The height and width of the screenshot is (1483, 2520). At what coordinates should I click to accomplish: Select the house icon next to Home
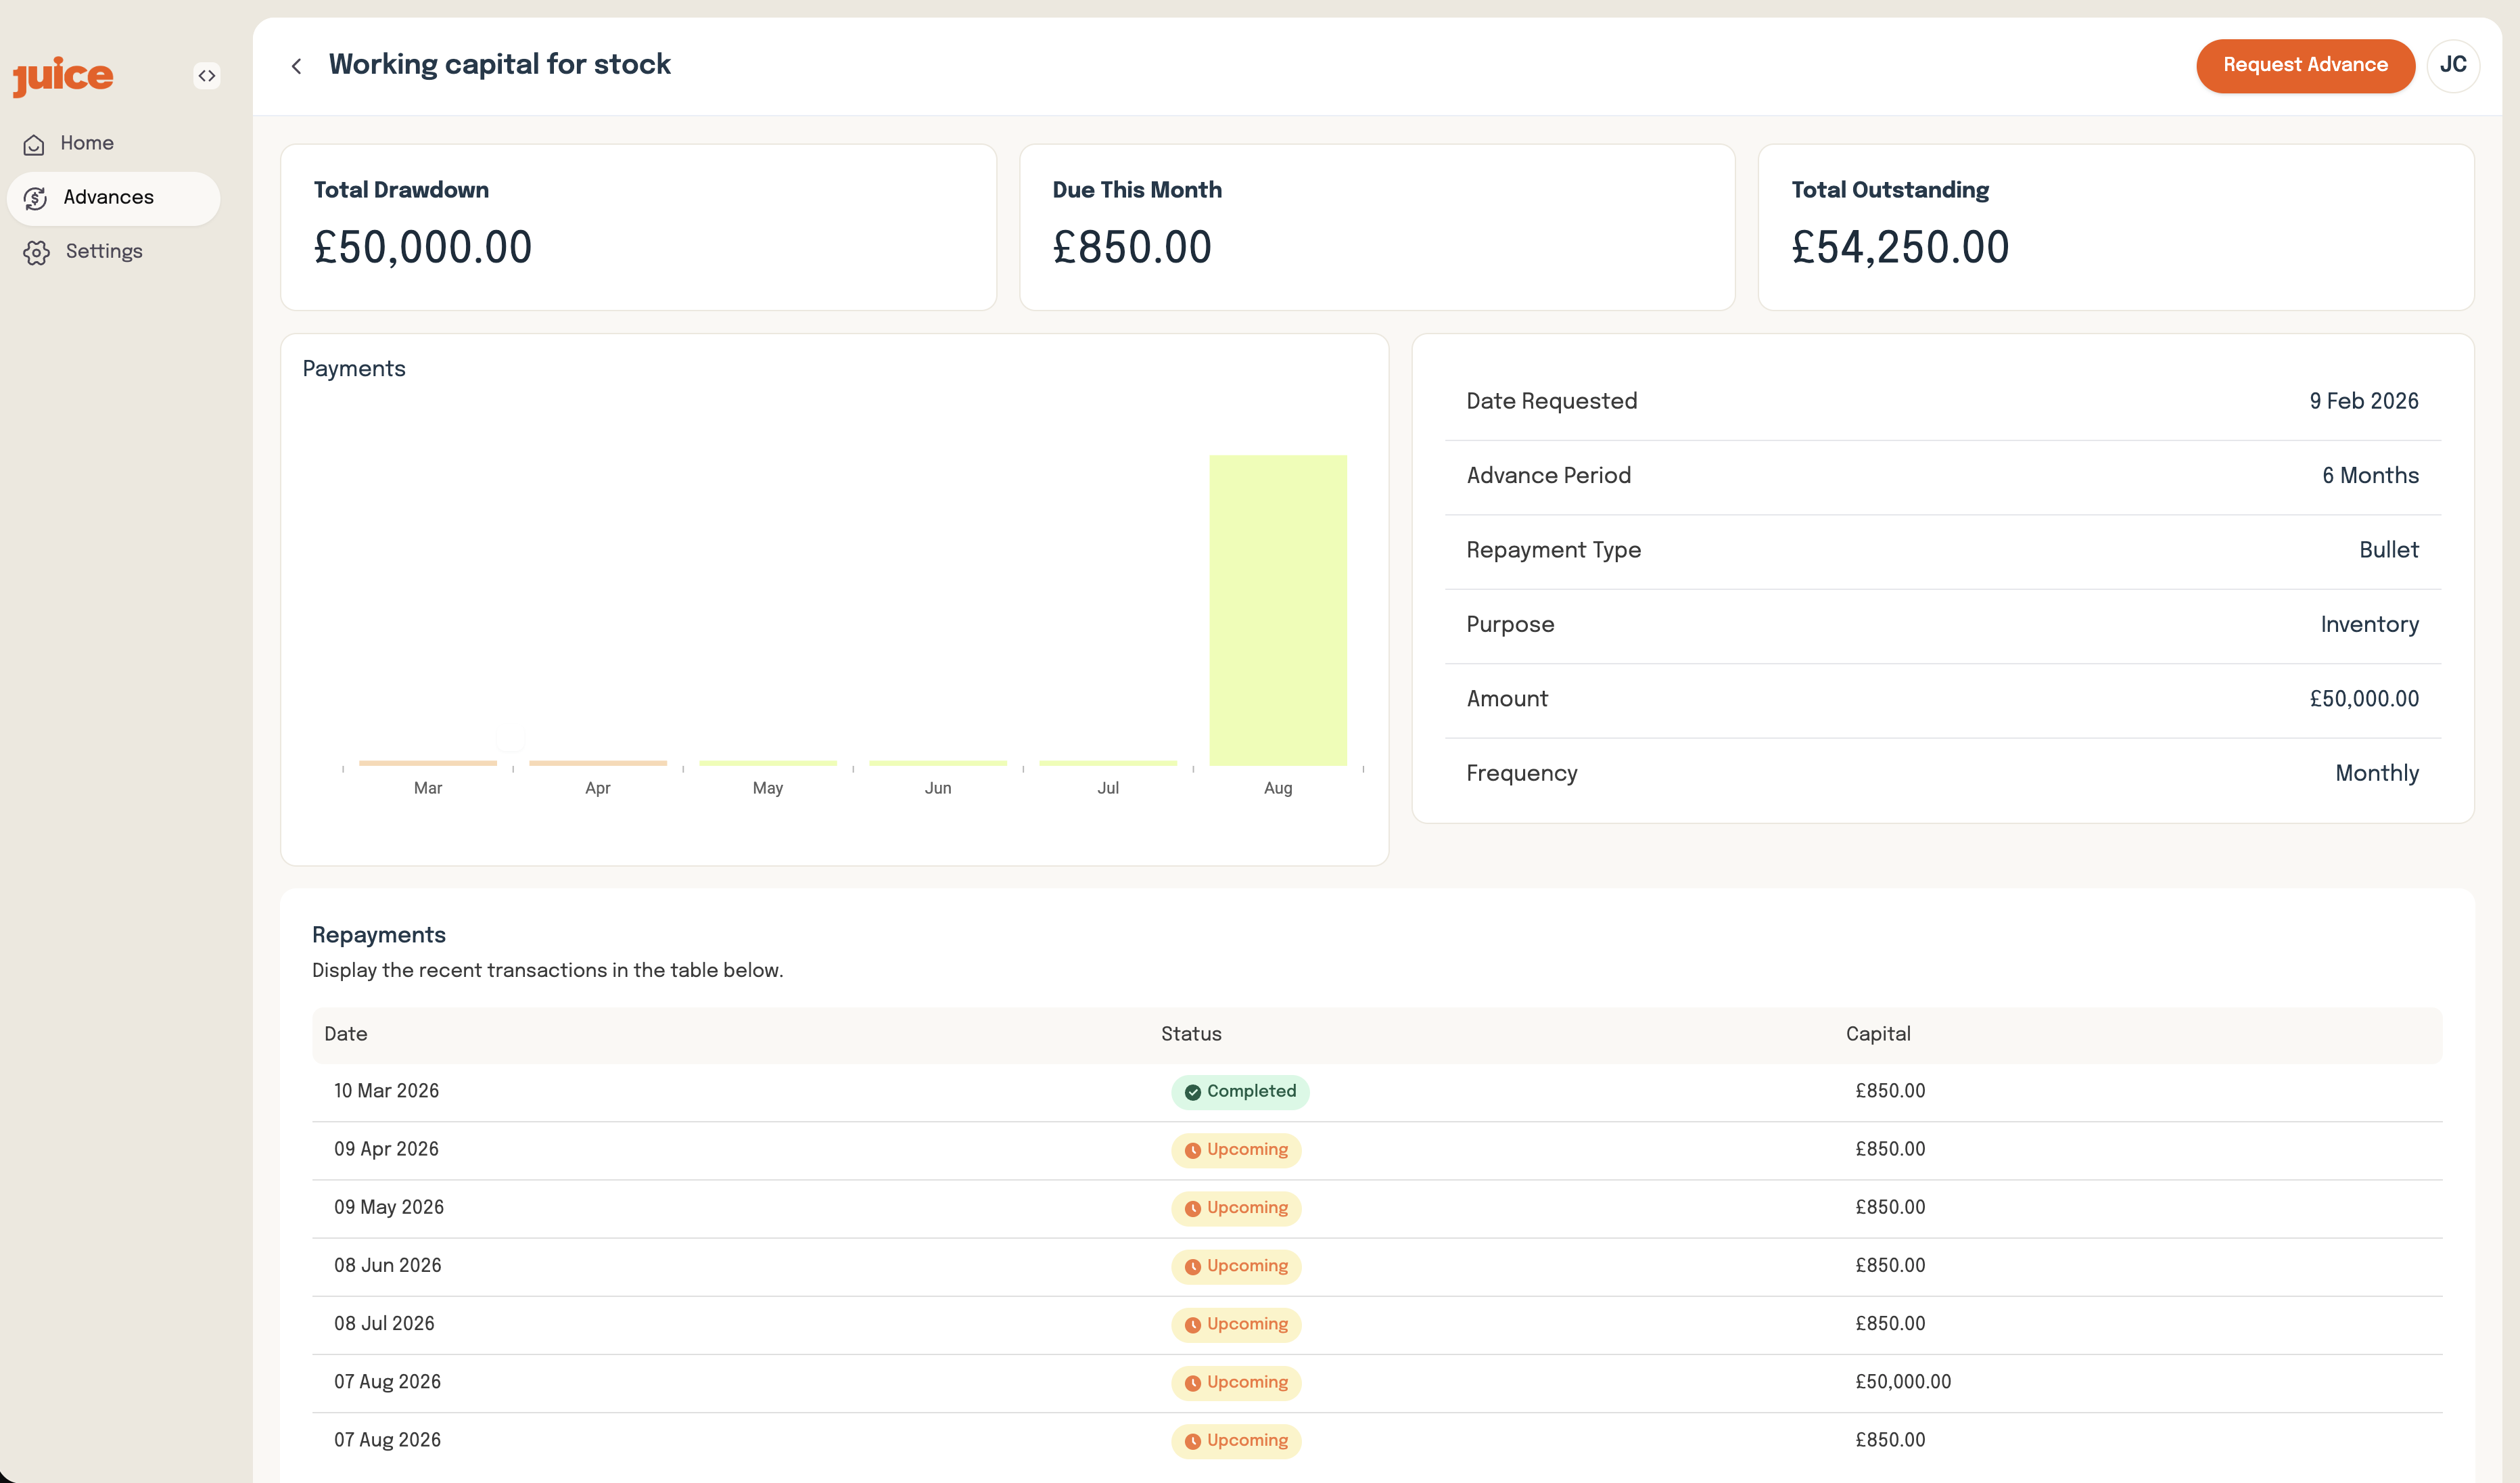35,143
